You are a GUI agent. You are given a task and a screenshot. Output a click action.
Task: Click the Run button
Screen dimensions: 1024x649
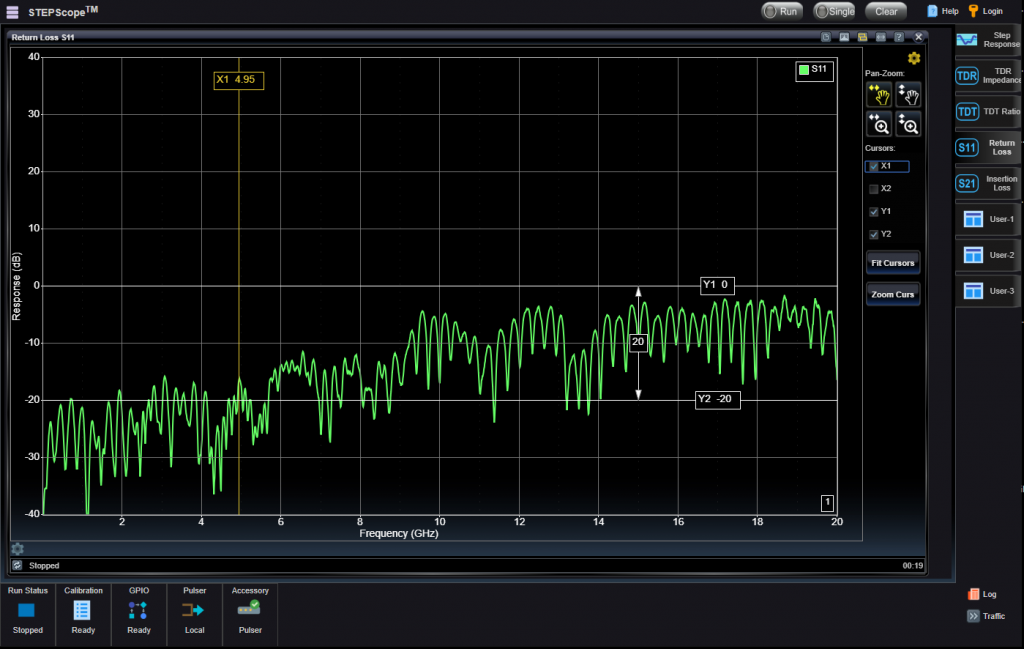tap(782, 11)
